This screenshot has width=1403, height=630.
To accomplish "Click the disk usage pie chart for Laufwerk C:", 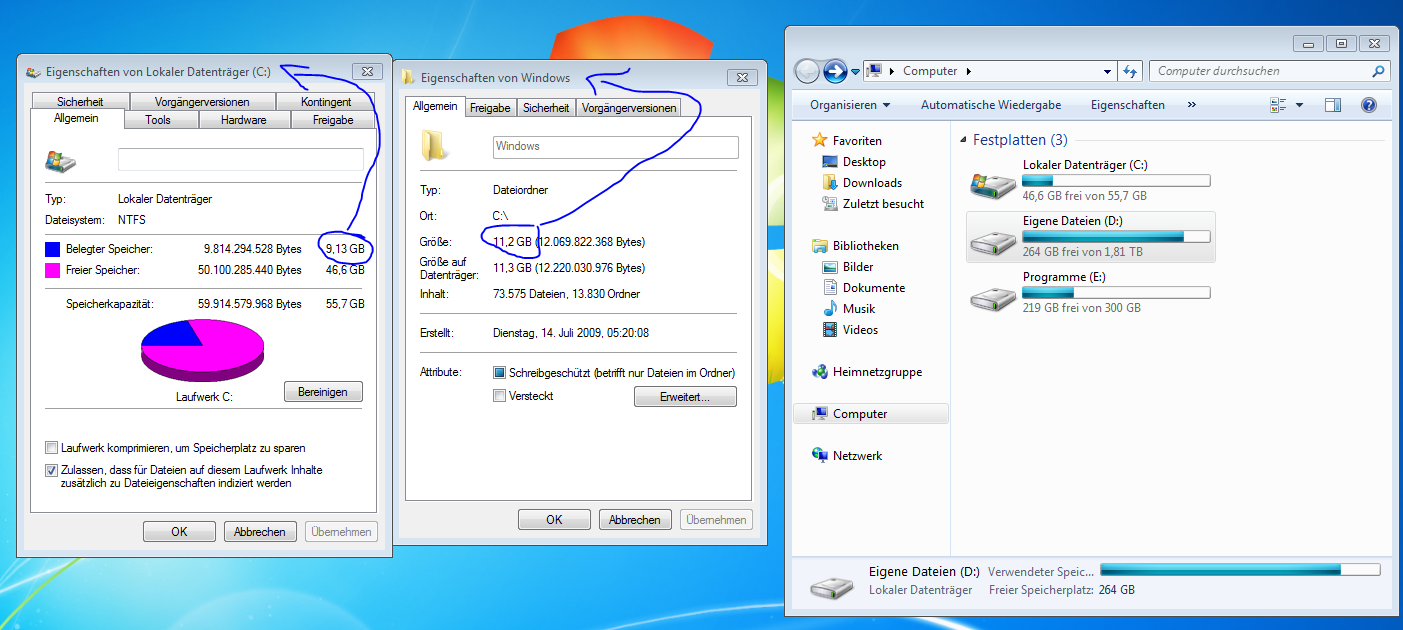I will [203, 350].
